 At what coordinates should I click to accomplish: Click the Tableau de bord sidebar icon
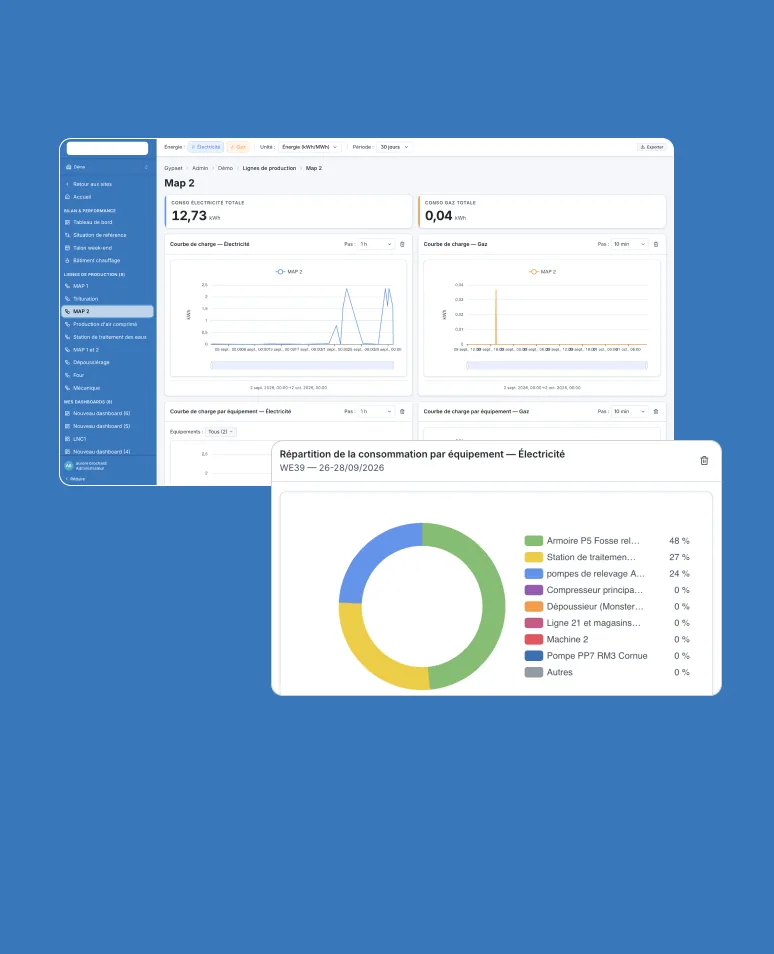[68, 222]
